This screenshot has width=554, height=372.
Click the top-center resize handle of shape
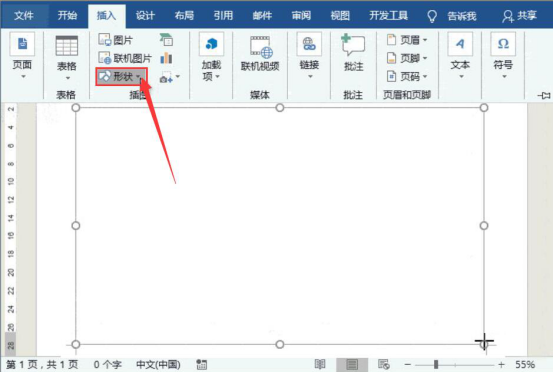(280, 108)
